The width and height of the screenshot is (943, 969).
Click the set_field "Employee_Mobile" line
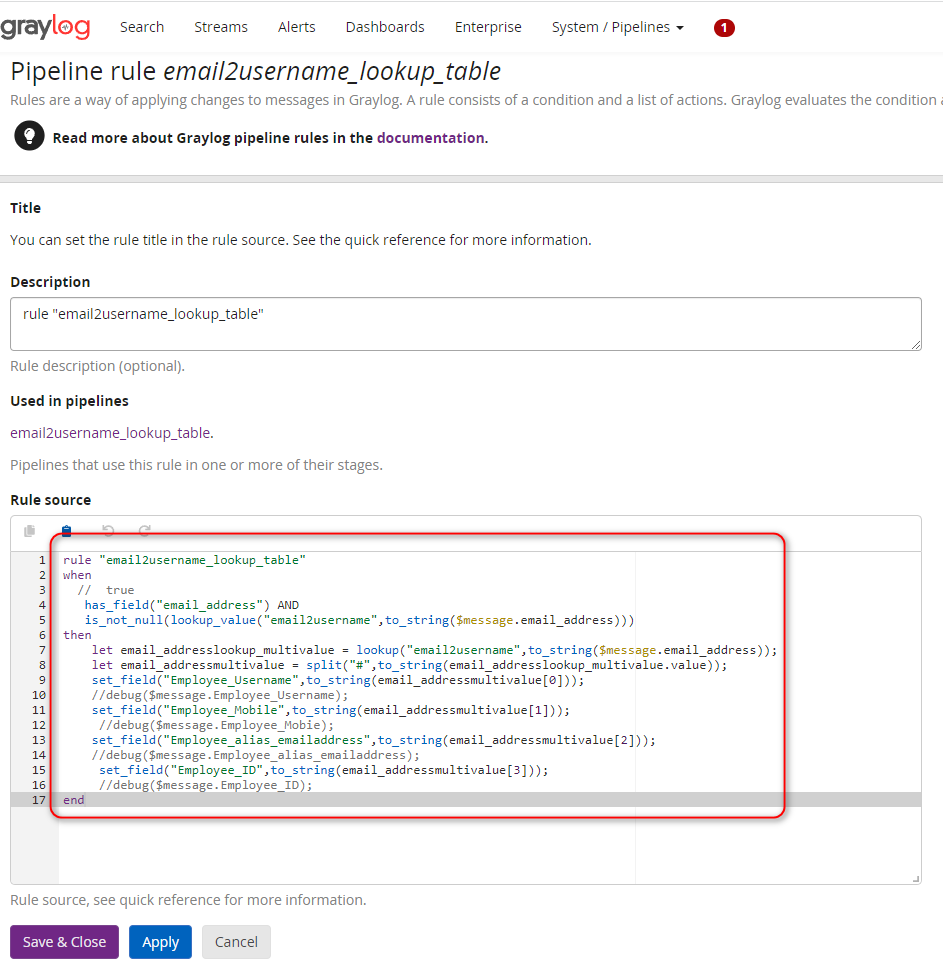[331, 710]
